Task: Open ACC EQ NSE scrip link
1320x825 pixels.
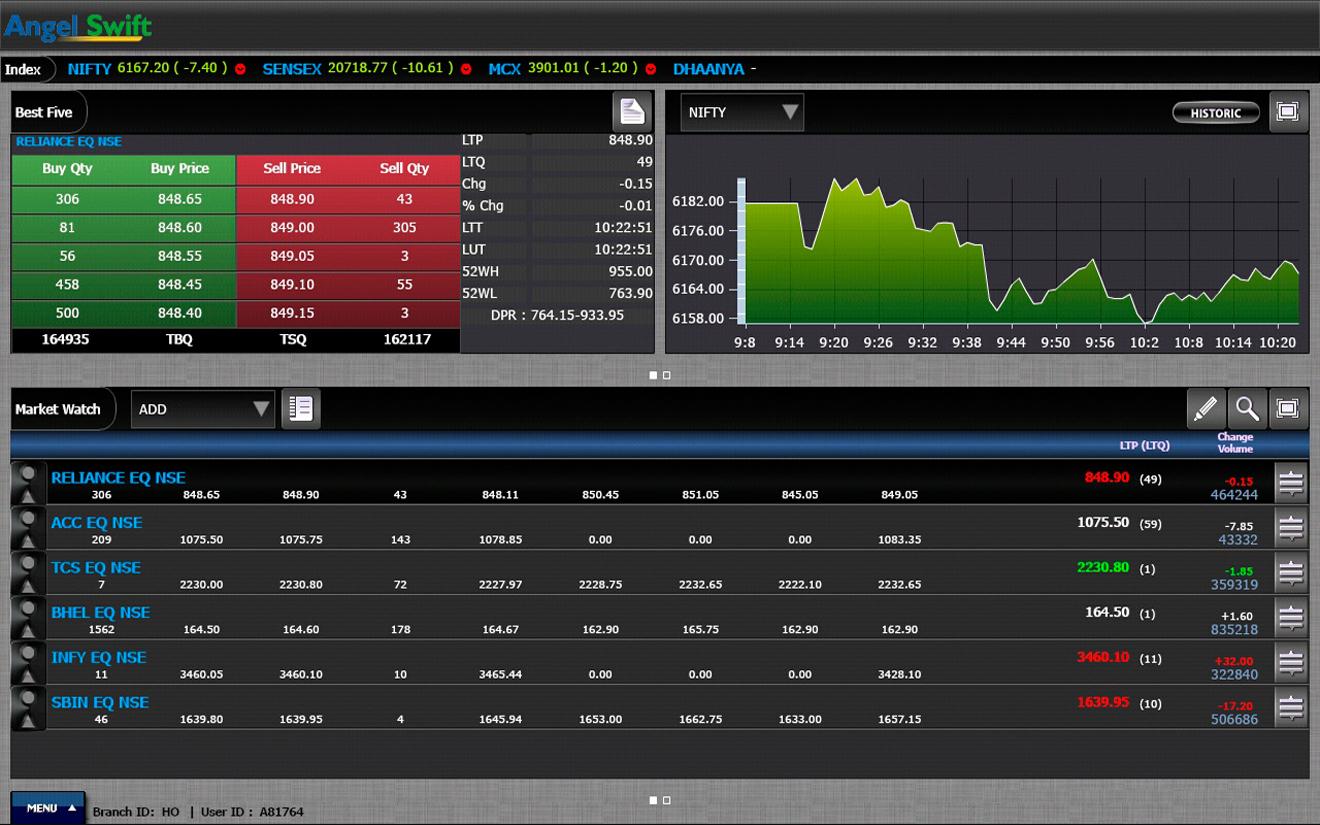Action: point(97,523)
